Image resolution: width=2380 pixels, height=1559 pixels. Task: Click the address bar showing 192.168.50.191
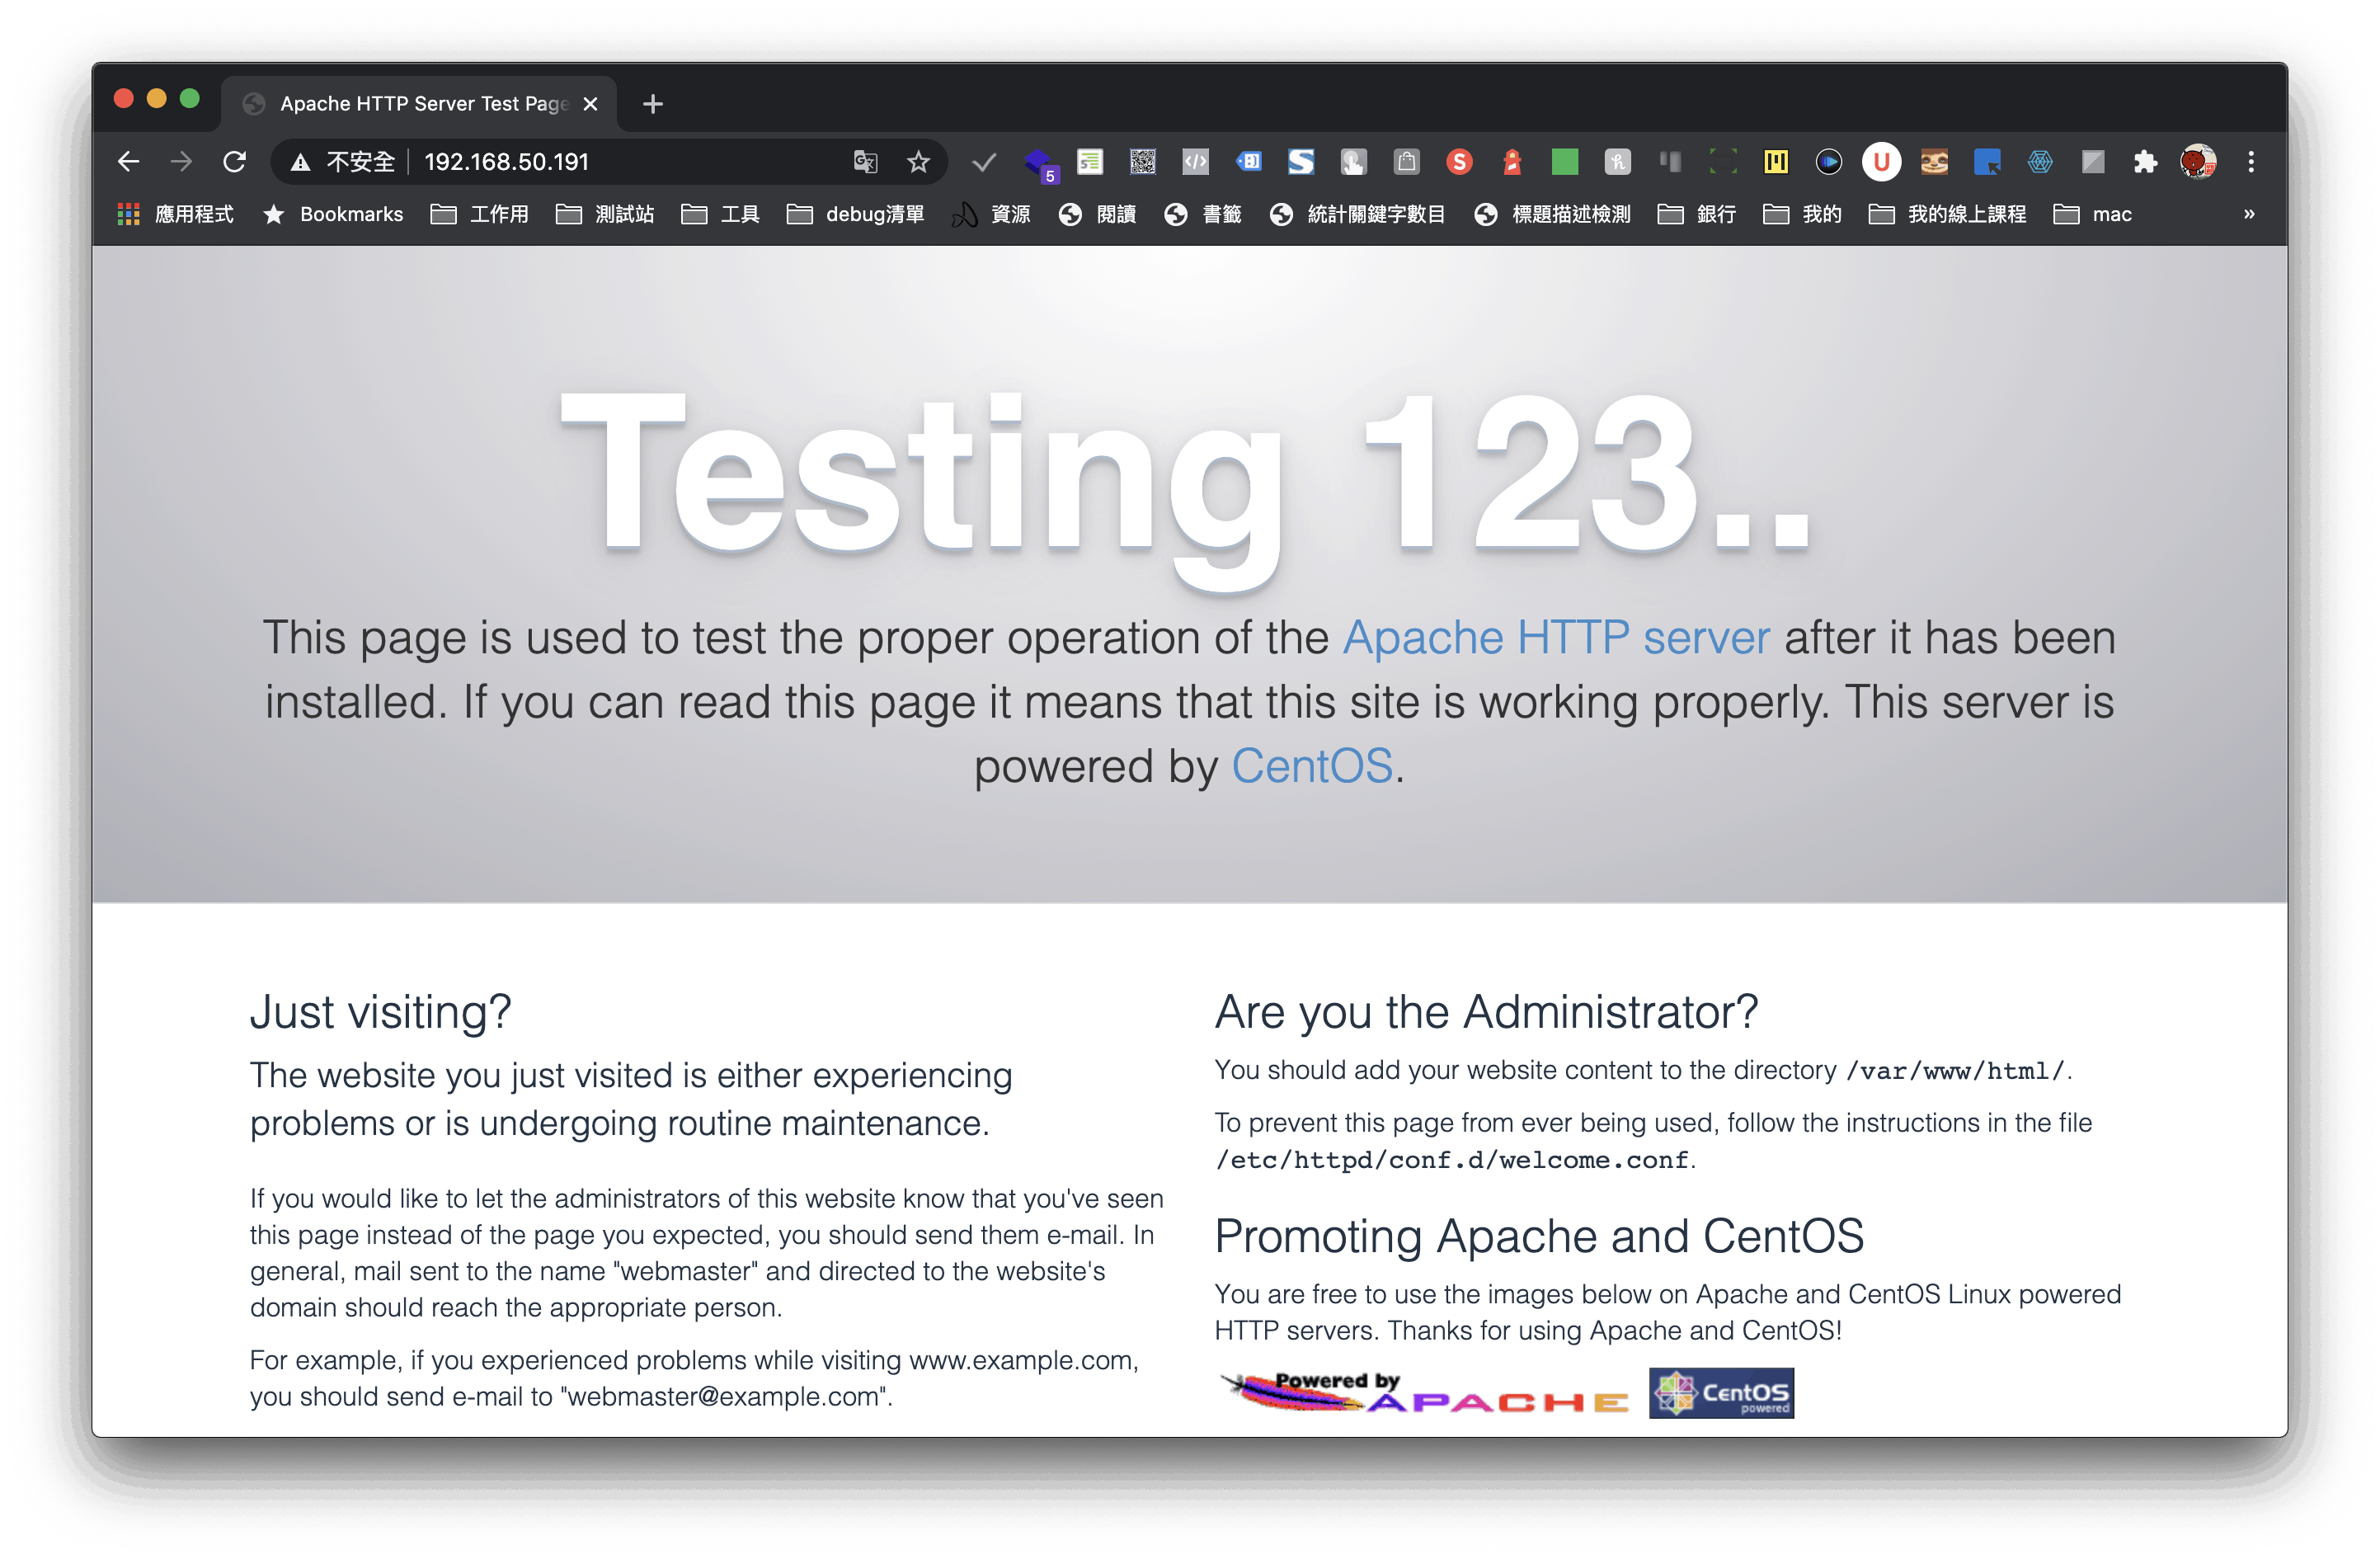(620, 161)
